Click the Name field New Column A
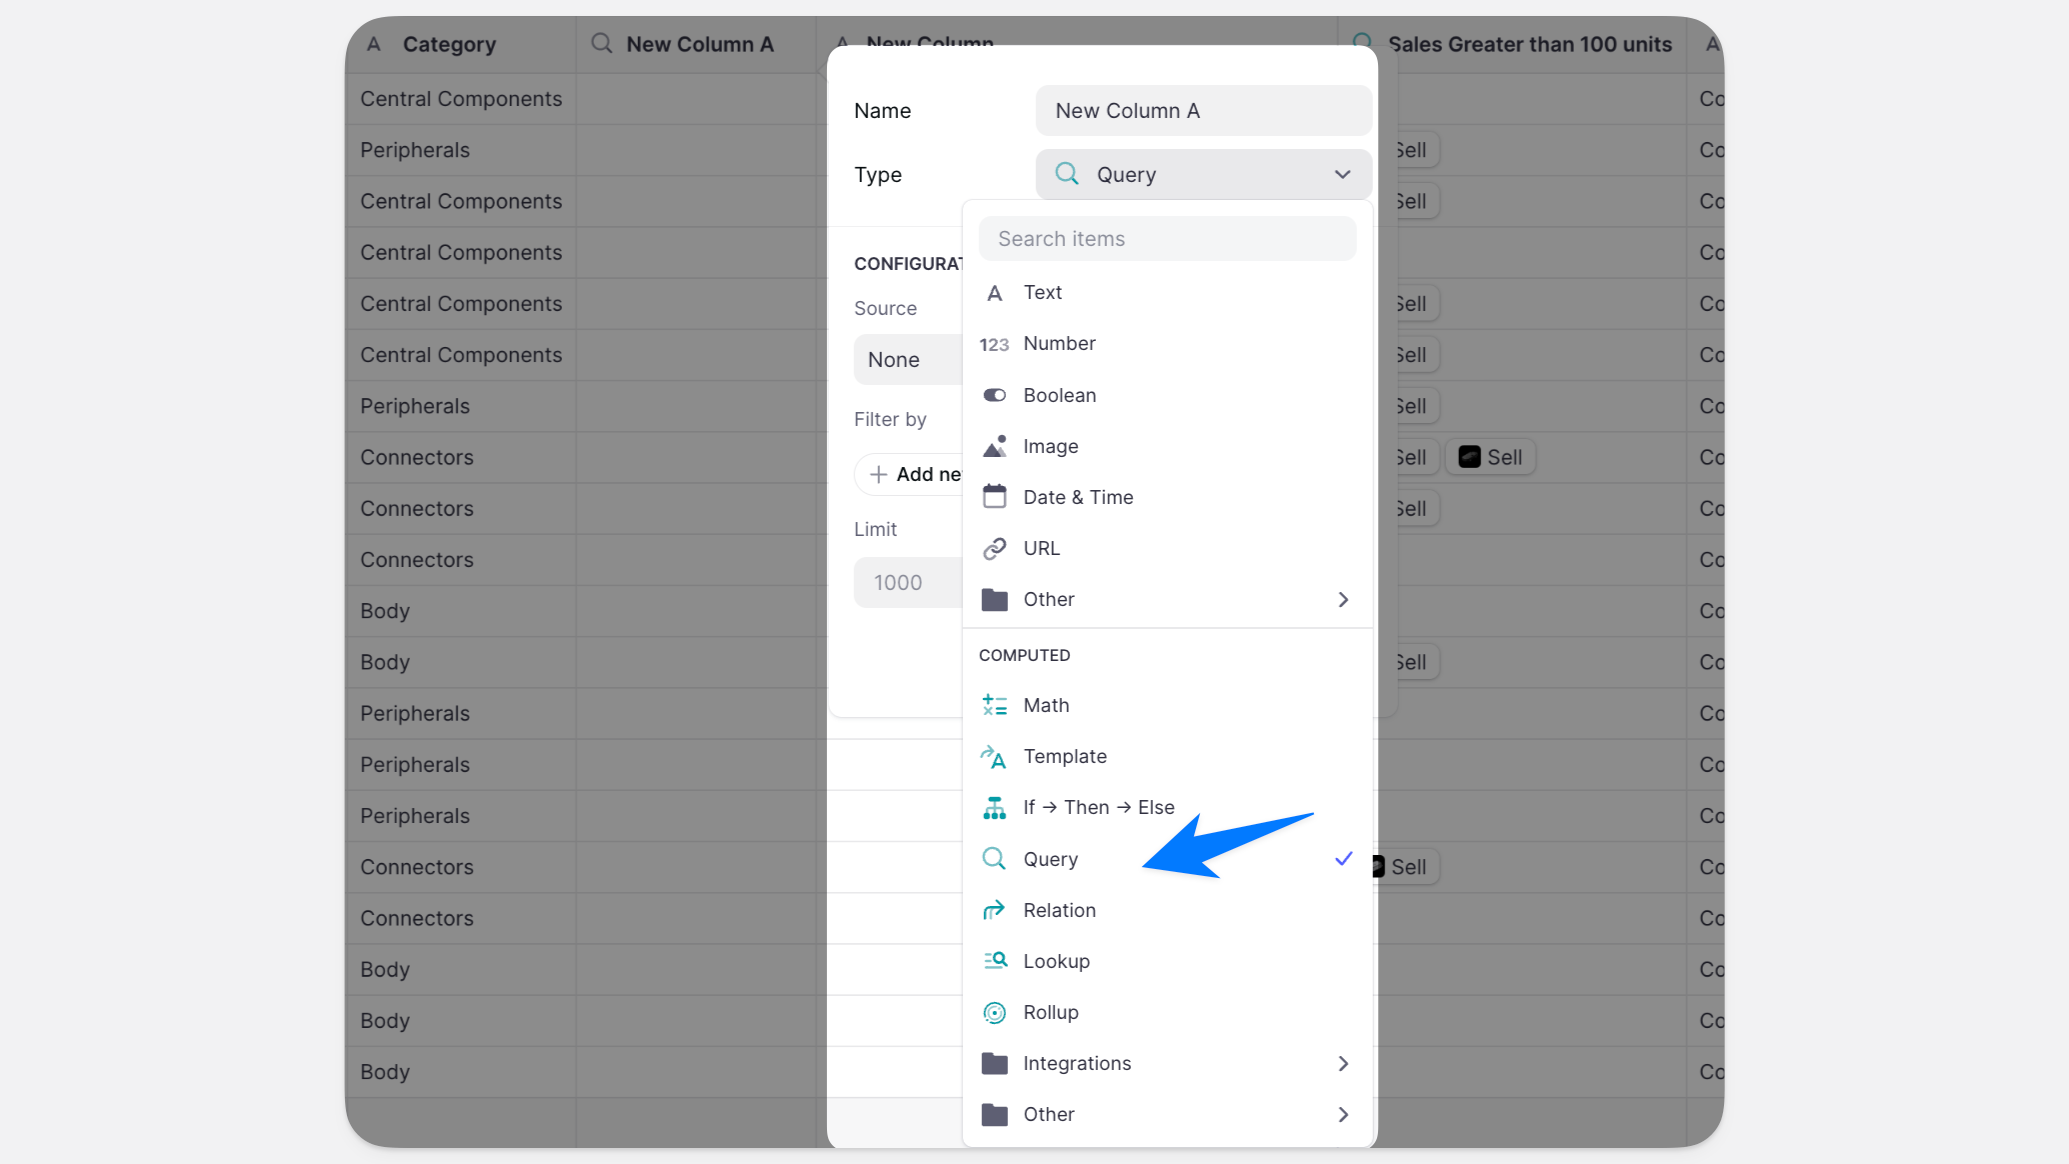This screenshot has height=1164, width=2069. (1202, 111)
